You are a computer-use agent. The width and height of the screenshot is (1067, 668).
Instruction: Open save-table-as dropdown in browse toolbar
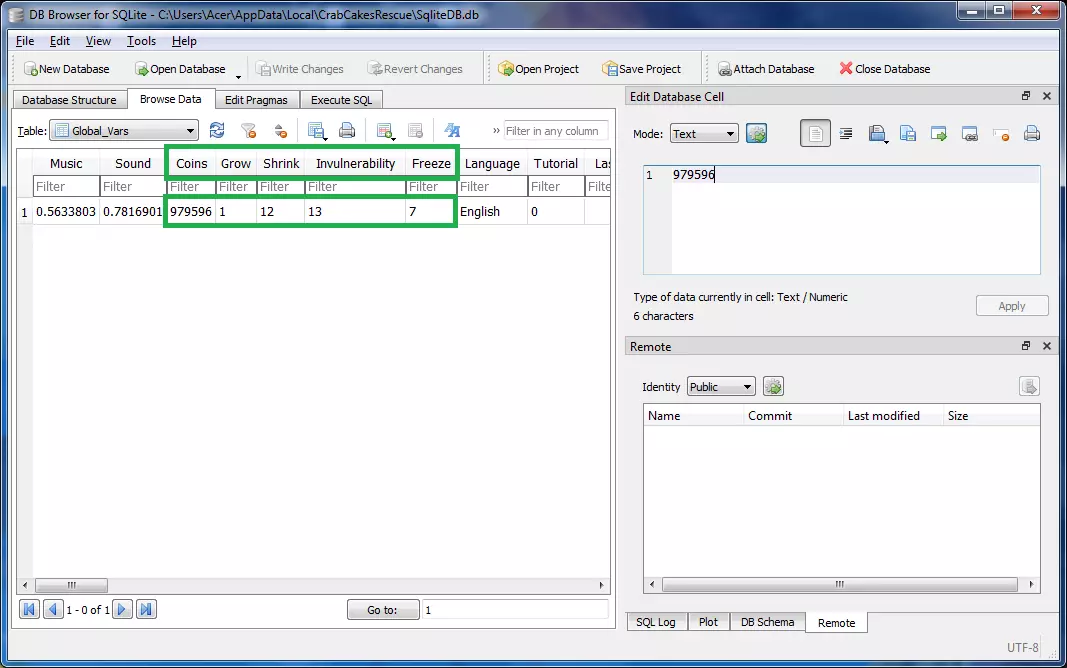click(316, 131)
